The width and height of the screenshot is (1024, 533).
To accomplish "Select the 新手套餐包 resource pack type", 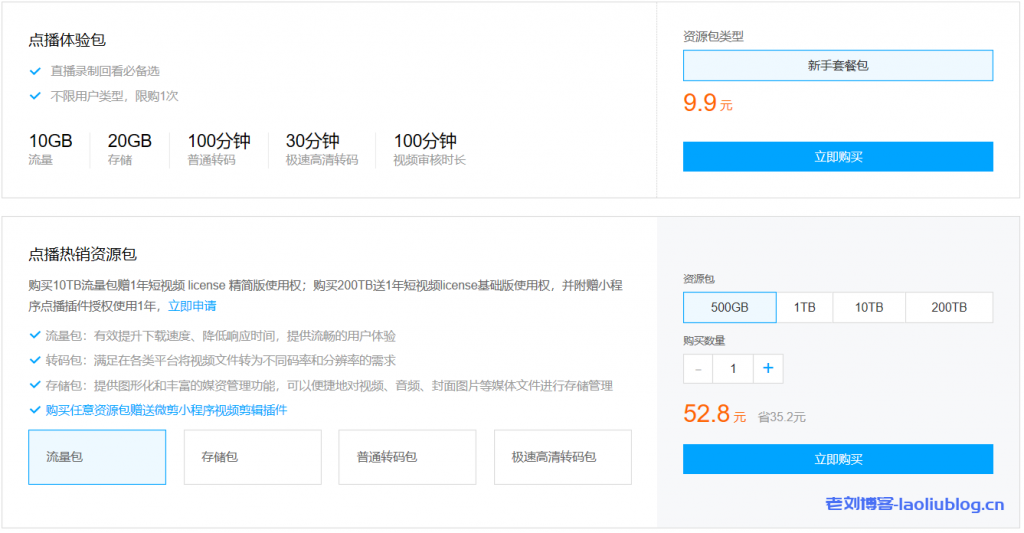I will pos(837,65).
